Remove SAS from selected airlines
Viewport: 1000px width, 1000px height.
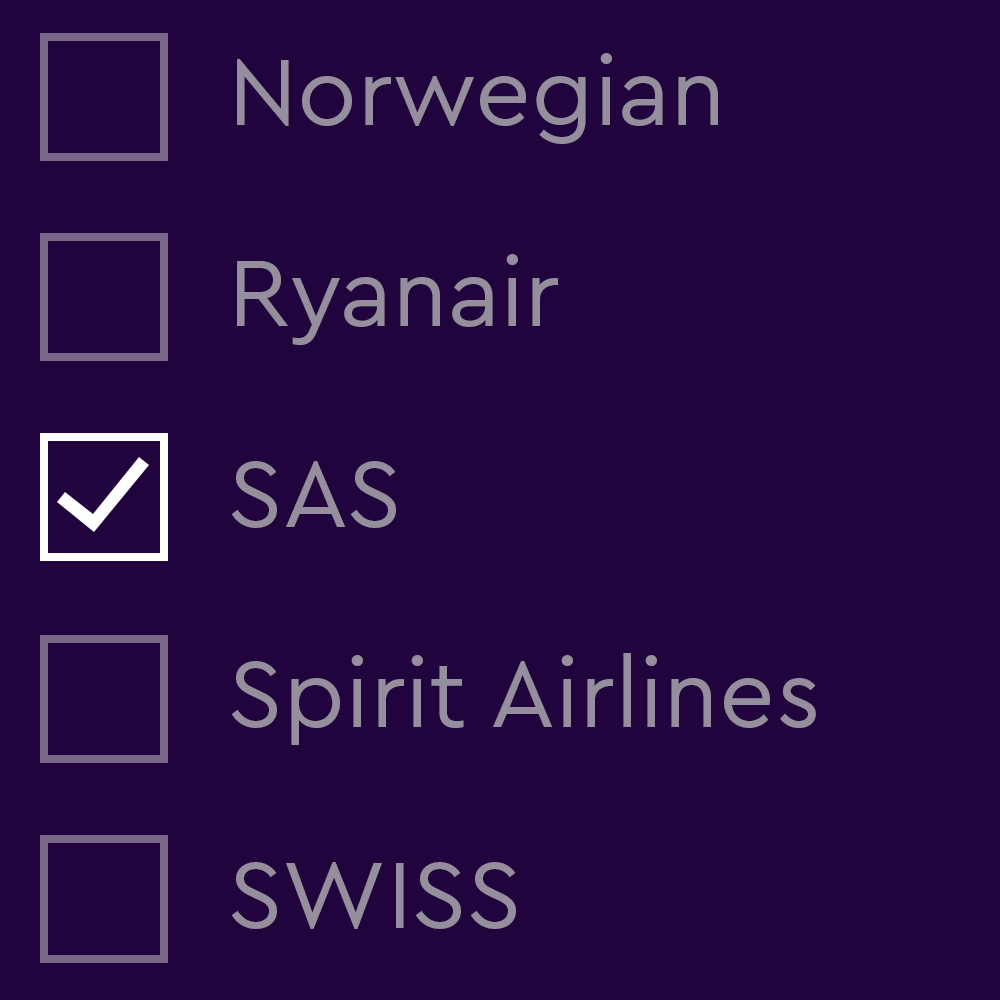click(104, 497)
